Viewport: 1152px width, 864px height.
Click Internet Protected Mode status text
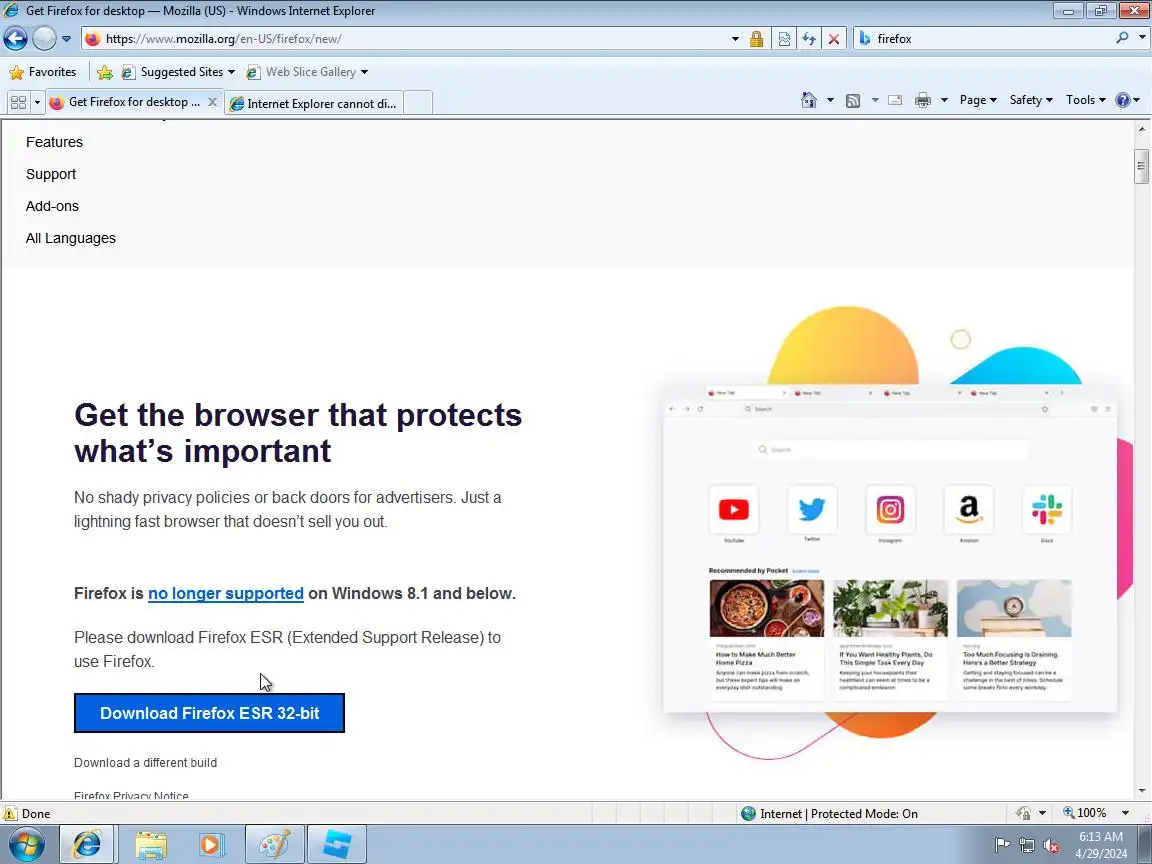(x=838, y=813)
